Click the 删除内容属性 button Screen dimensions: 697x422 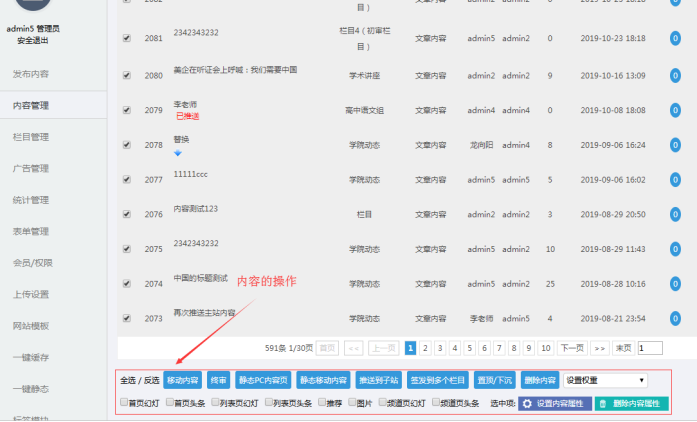point(631,403)
